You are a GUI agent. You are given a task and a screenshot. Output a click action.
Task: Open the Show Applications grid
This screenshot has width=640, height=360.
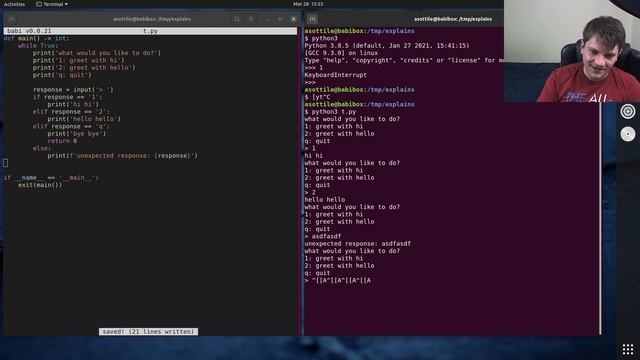(x=628, y=349)
